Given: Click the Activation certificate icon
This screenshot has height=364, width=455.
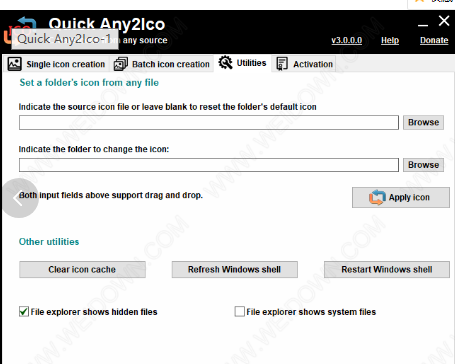Looking at the screenshot, I should (x=282, y=64).
